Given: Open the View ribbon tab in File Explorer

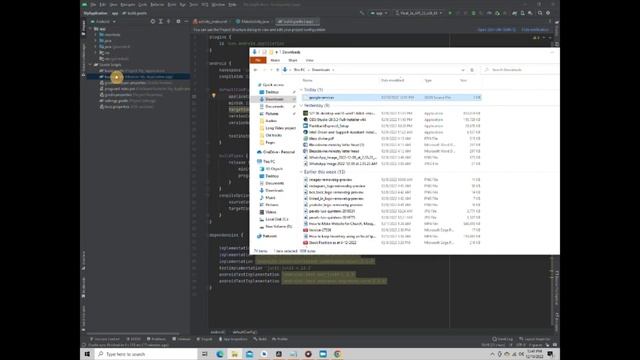Looking at the screenshot, I should tap(309, 60).
